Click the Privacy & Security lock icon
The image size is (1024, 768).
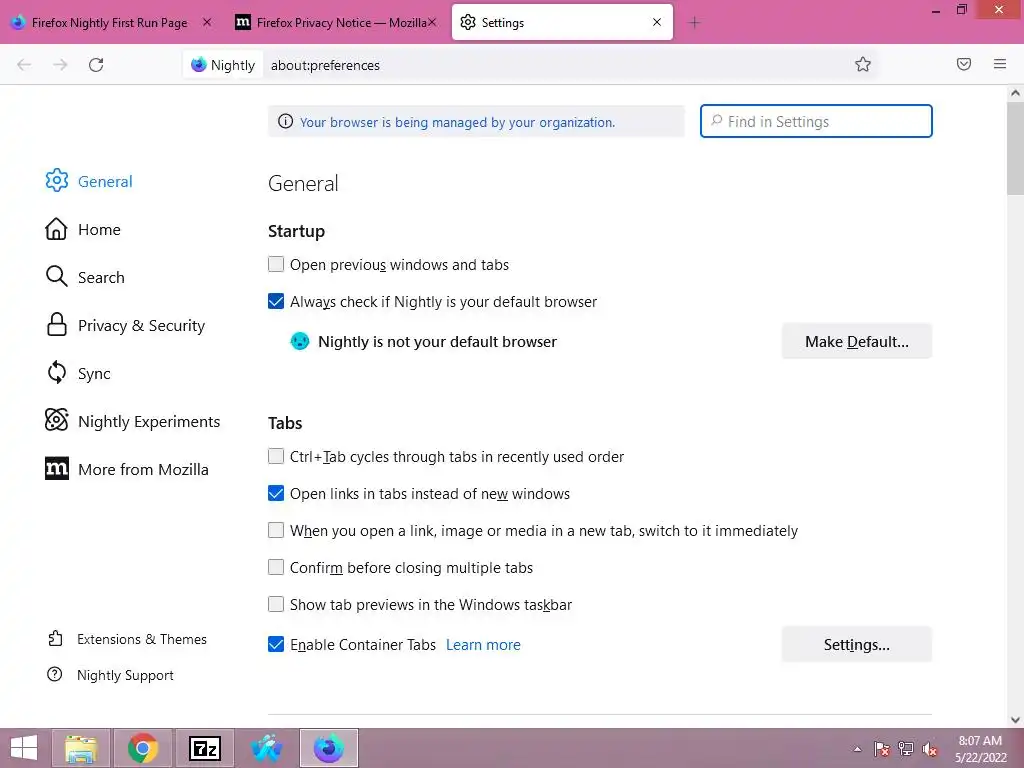57,325
